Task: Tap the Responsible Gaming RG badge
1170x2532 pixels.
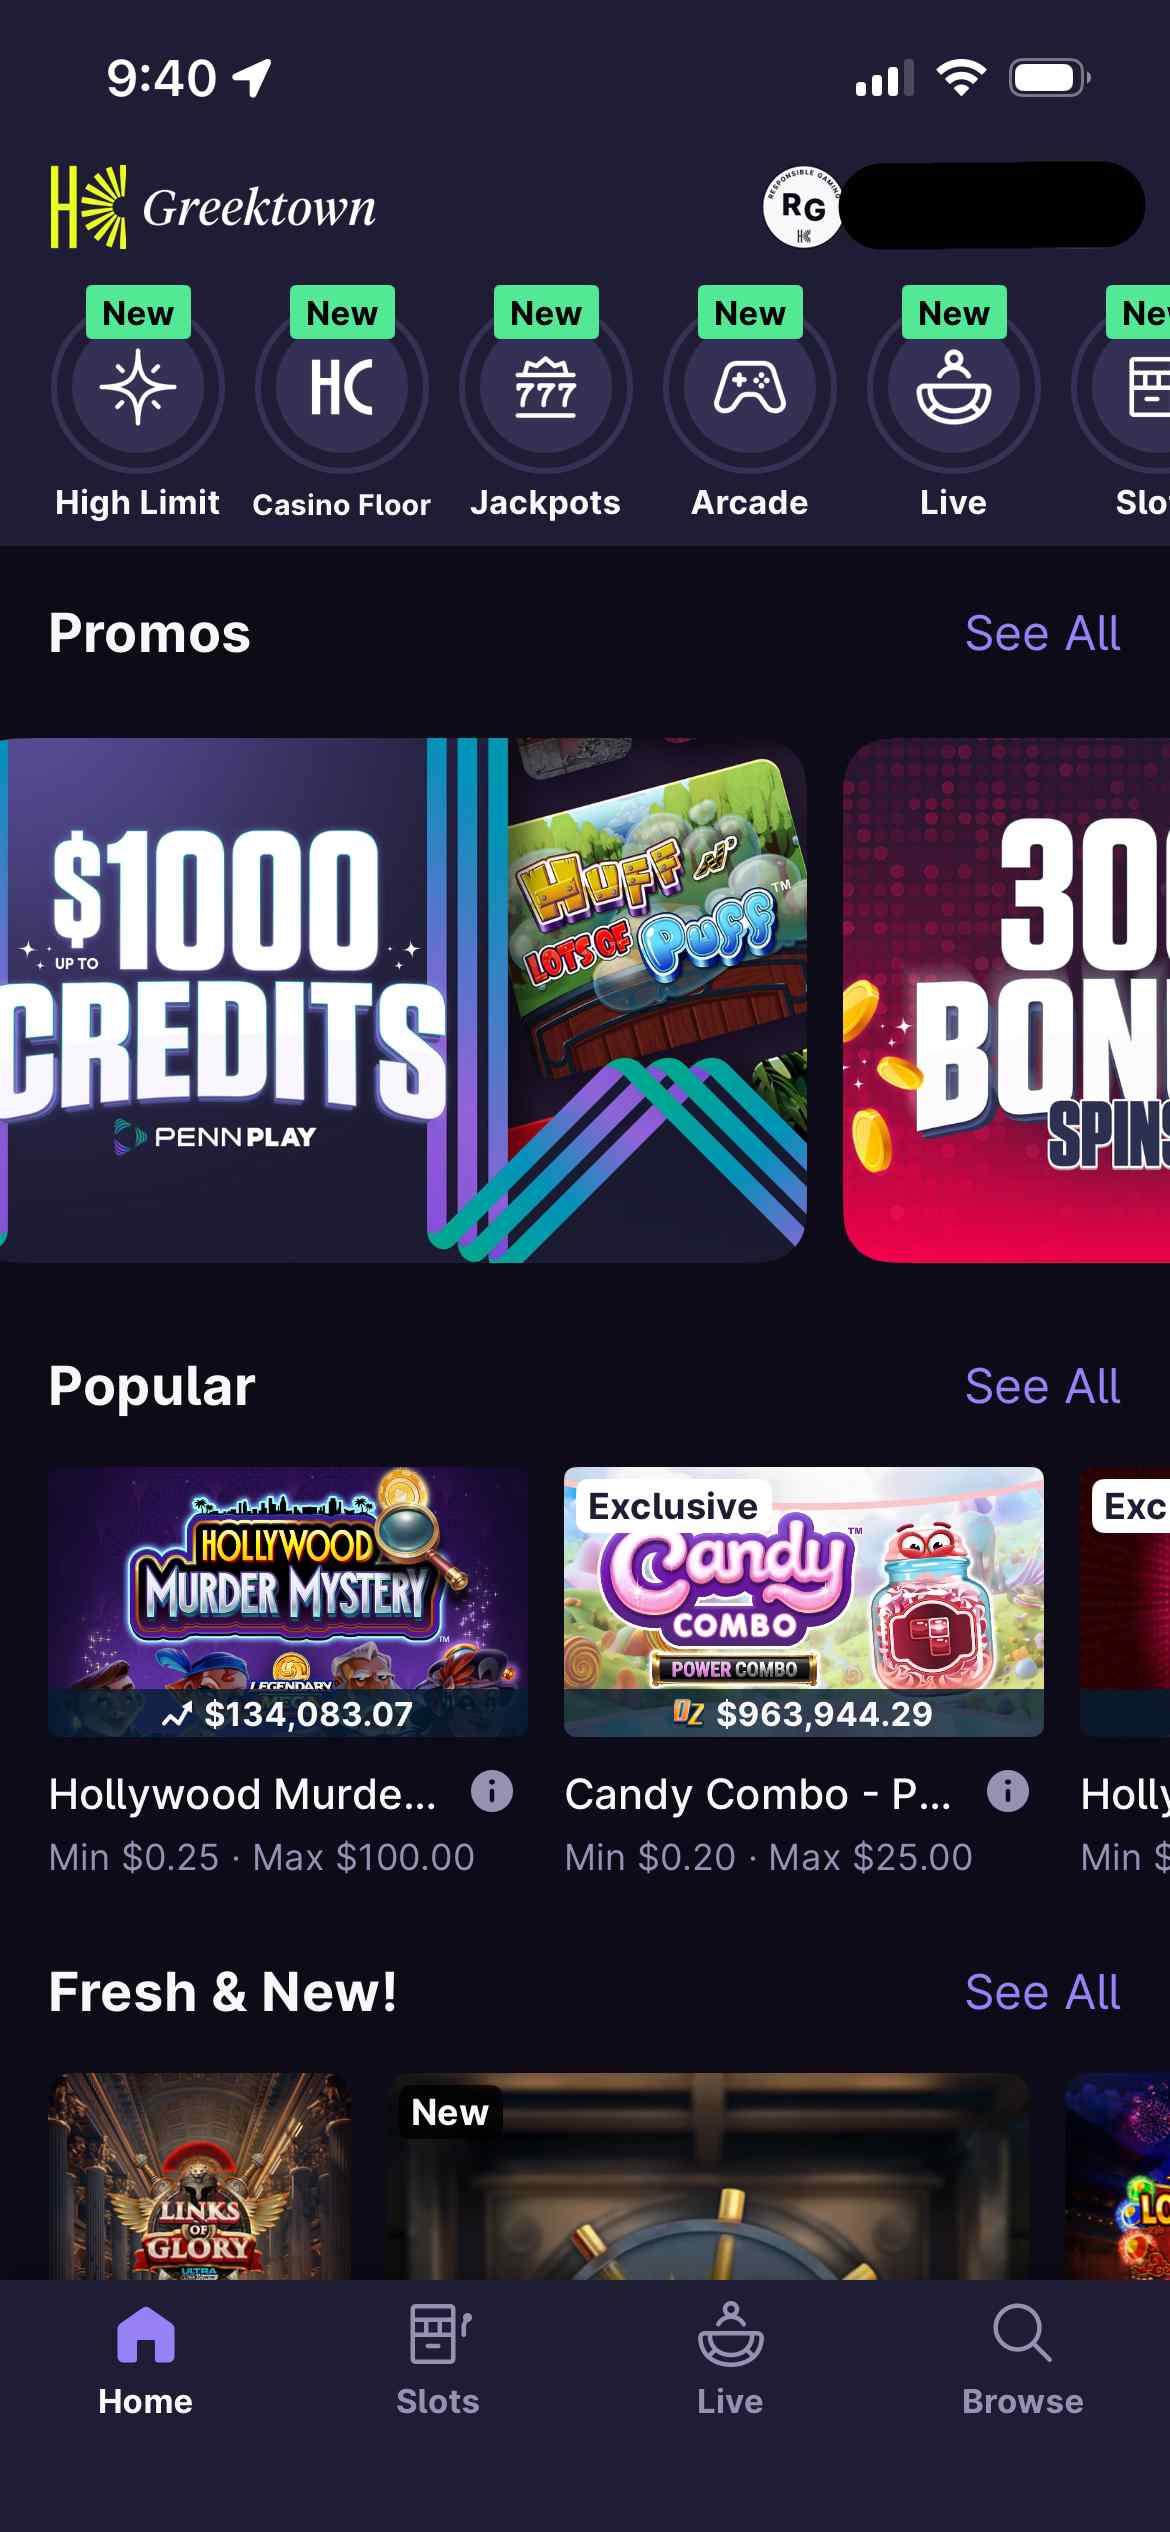Action: 803,207
